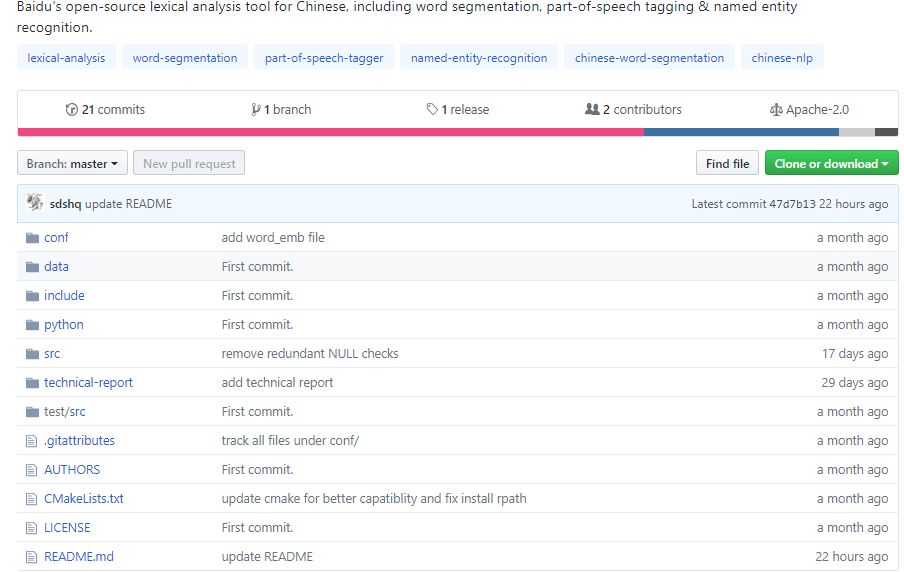
Task: Open the latest commit 47d7b13 link
Action: coord(792,204)
